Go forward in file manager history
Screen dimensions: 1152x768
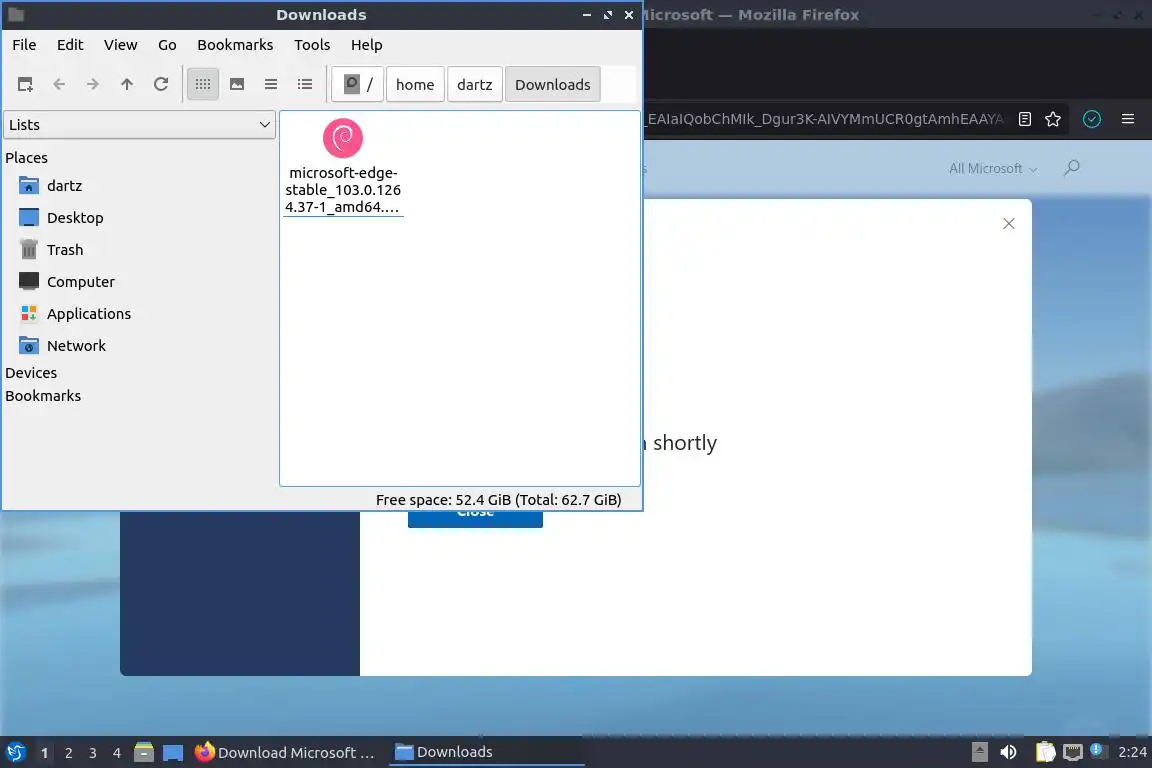point(93,85)
